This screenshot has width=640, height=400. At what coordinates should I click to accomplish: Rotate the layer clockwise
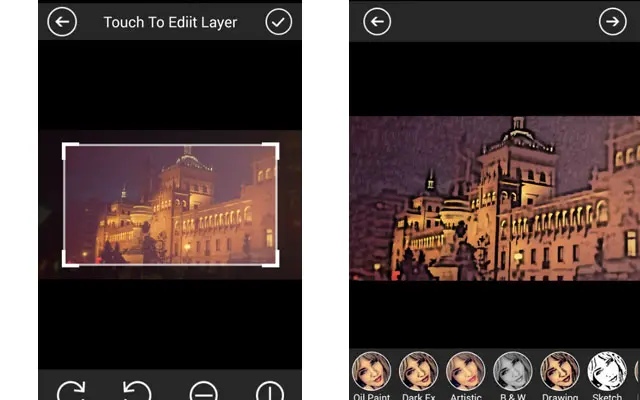click(x=71, y=391)
